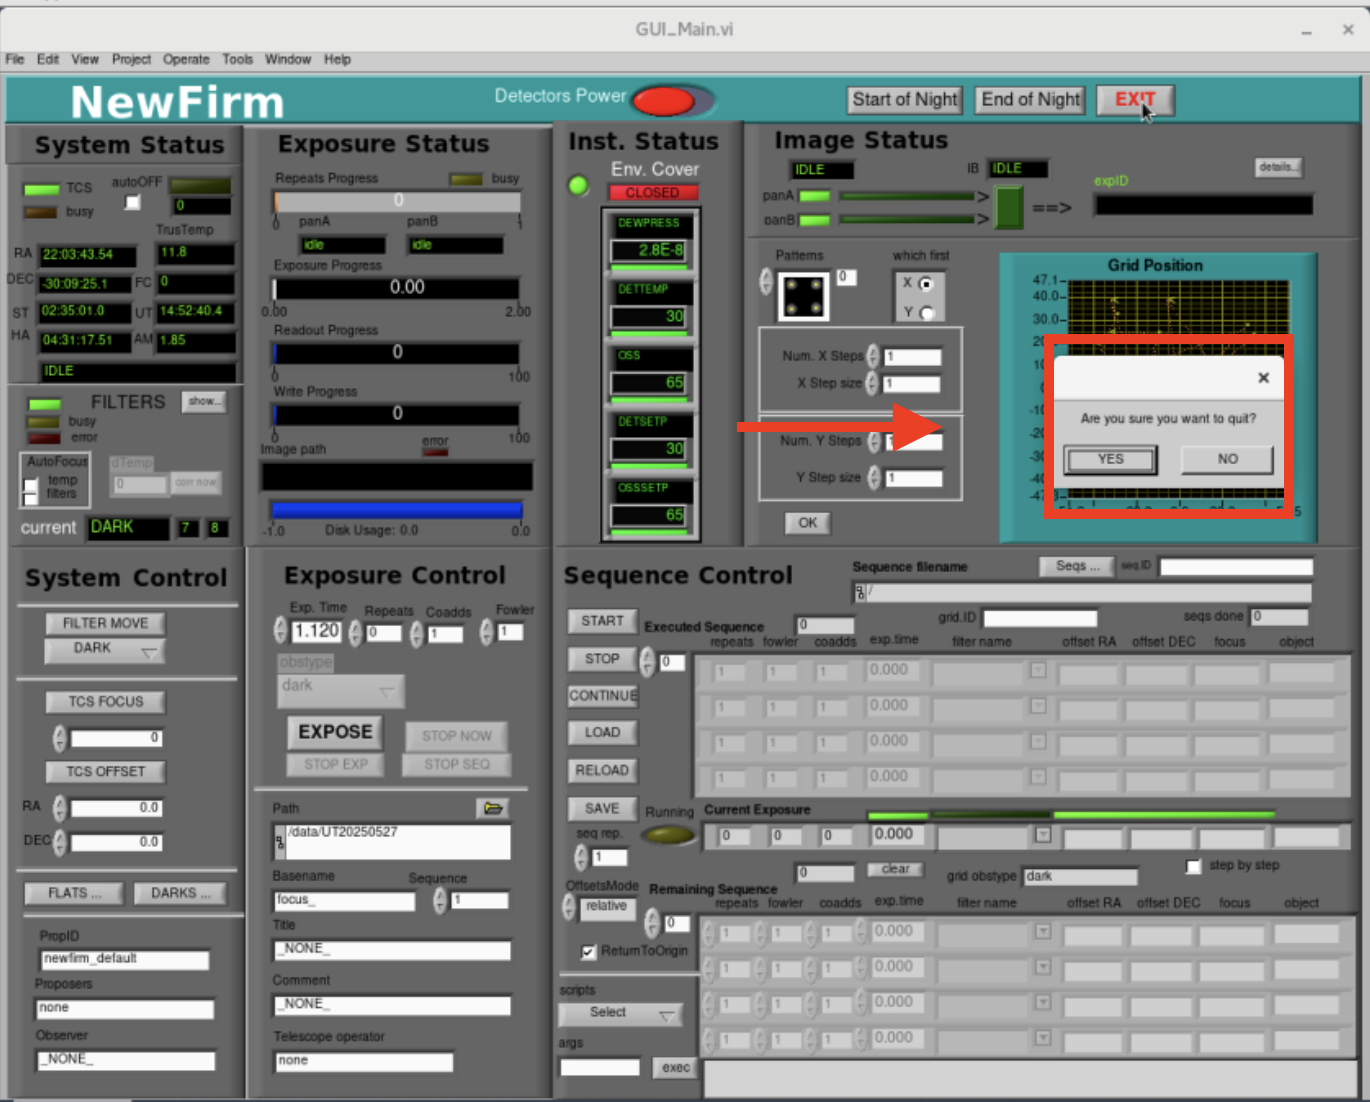The image size is (1370, 1102).
Task: Click the EXPOSE button
Action: click(x=335, y=732)
